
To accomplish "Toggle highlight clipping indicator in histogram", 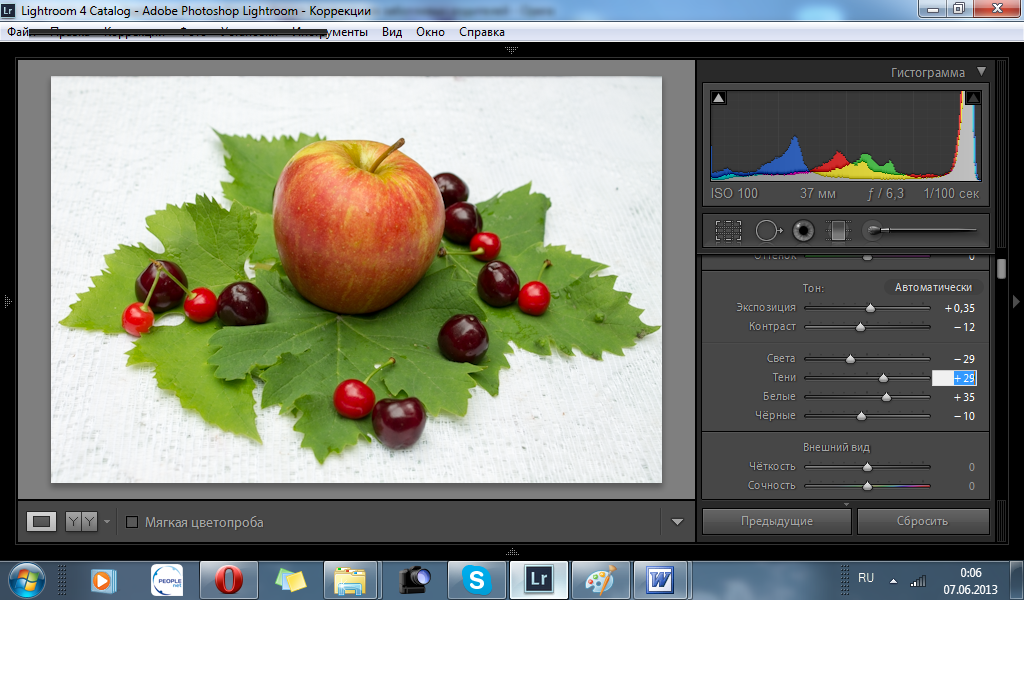I will coord(972,98).
